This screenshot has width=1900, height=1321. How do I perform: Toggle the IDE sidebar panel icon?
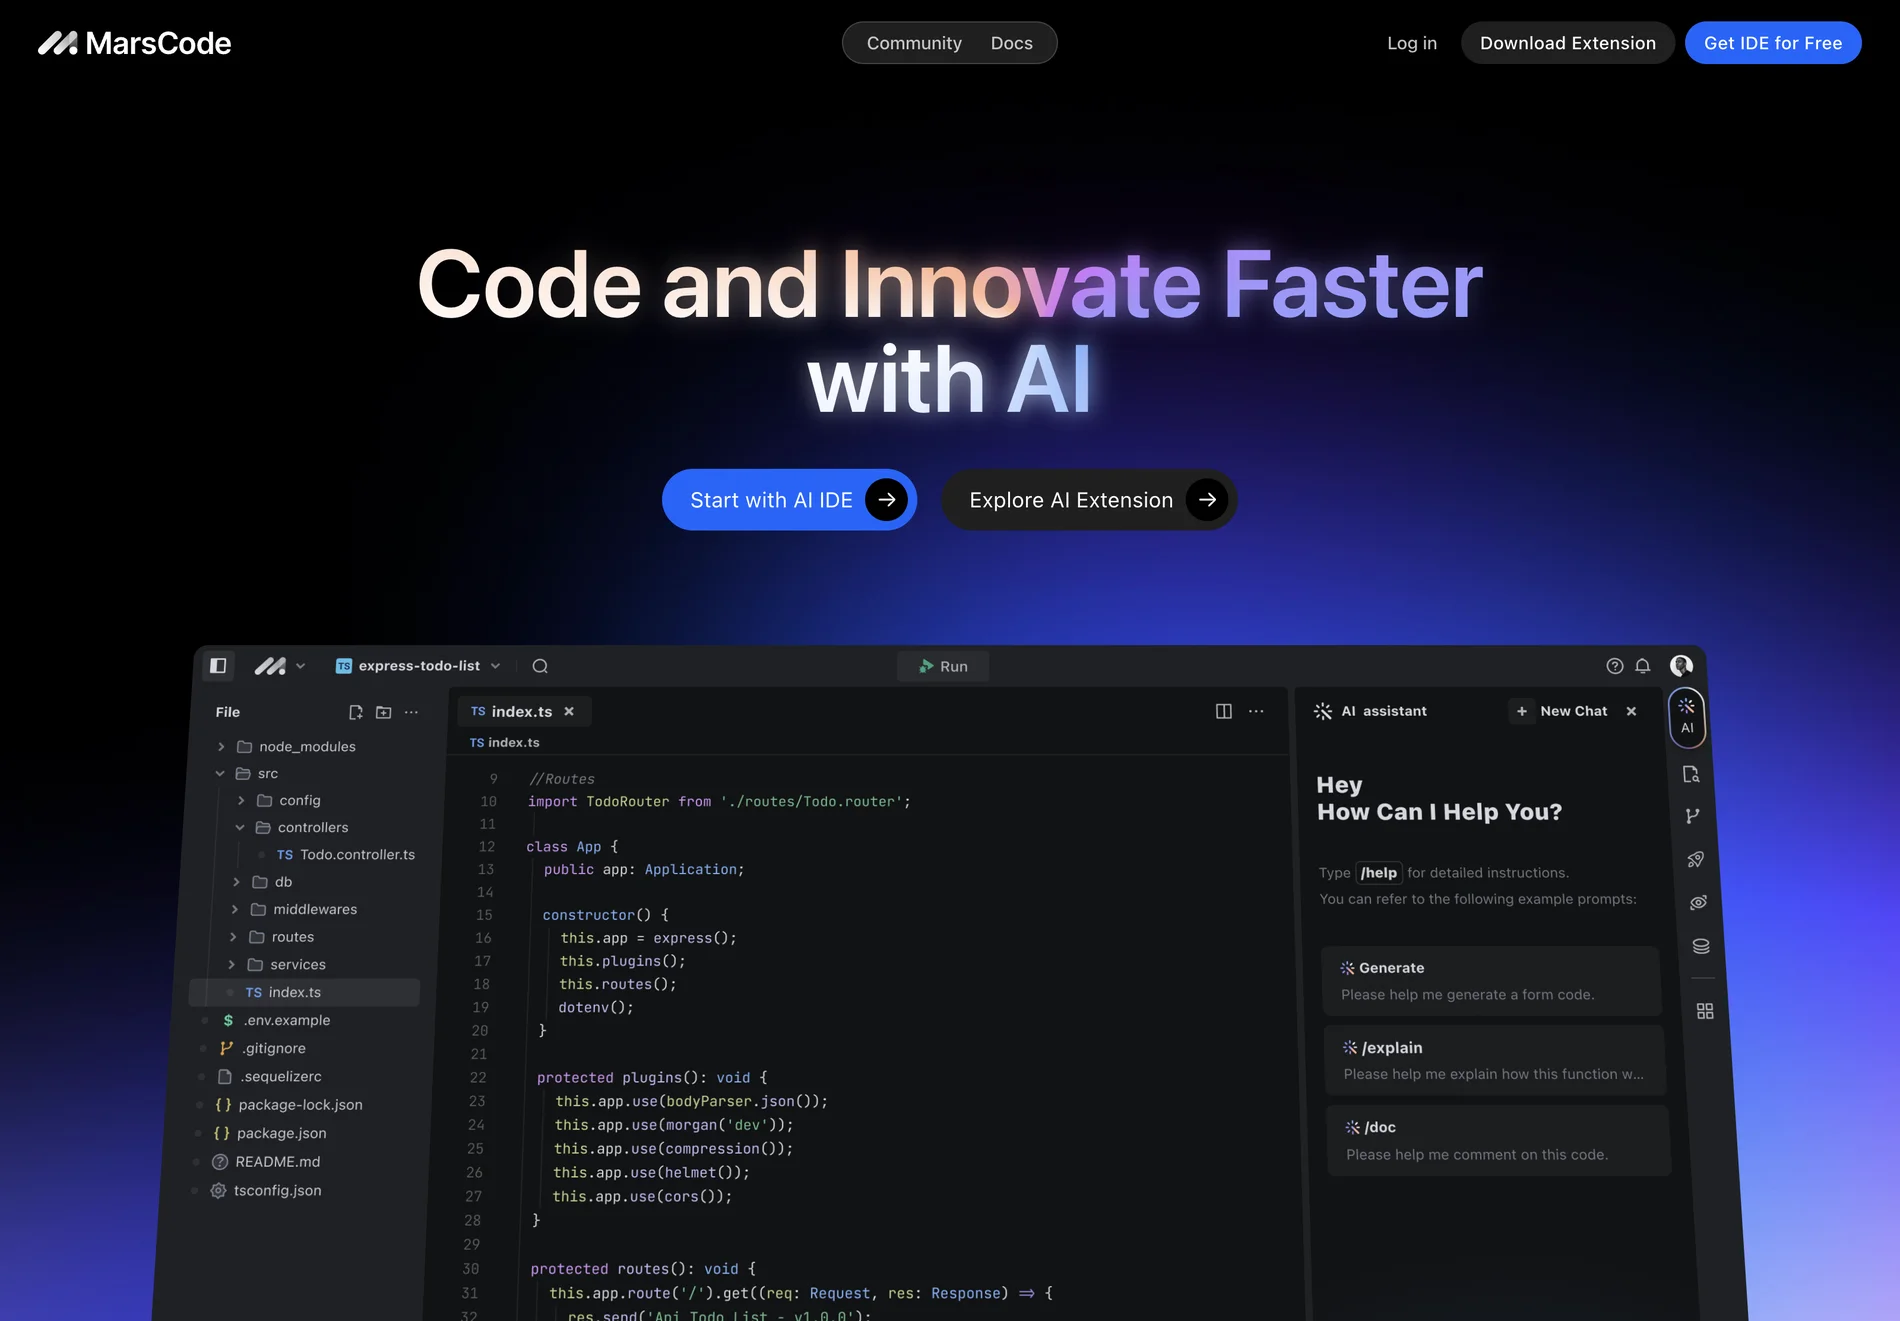218,665
